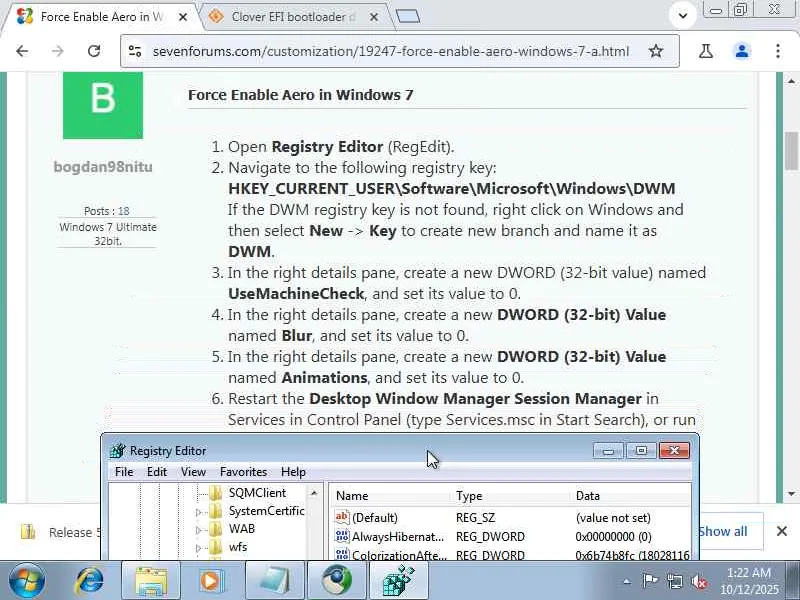Open Help menu in Registry Editor

click(293, 472)
